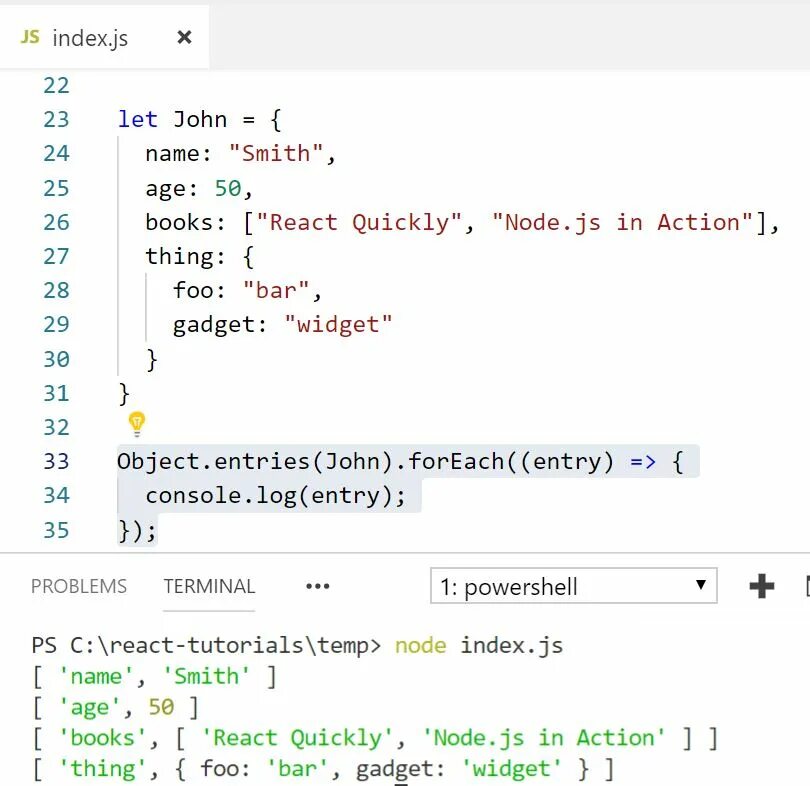Open the terminal panel ellipsis menu

[x=317, y=586]
